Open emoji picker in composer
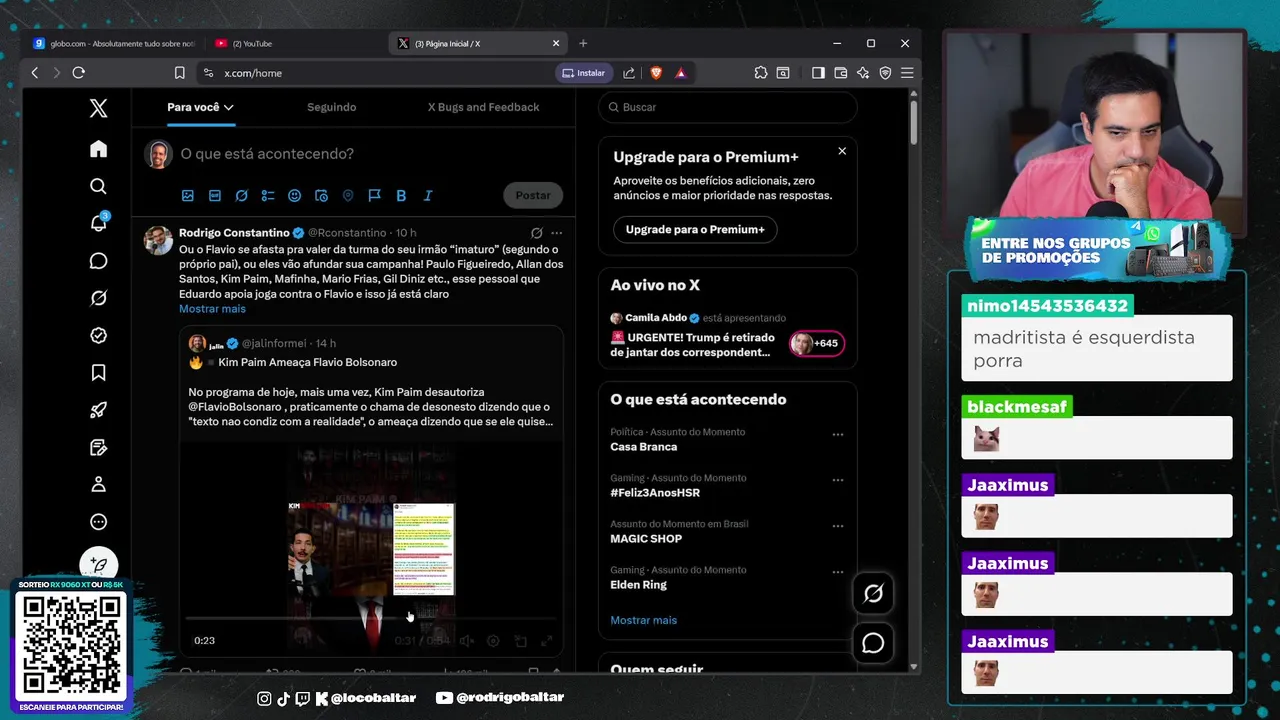The height and width of the screenshot is (720, 1280). point(294,196)
